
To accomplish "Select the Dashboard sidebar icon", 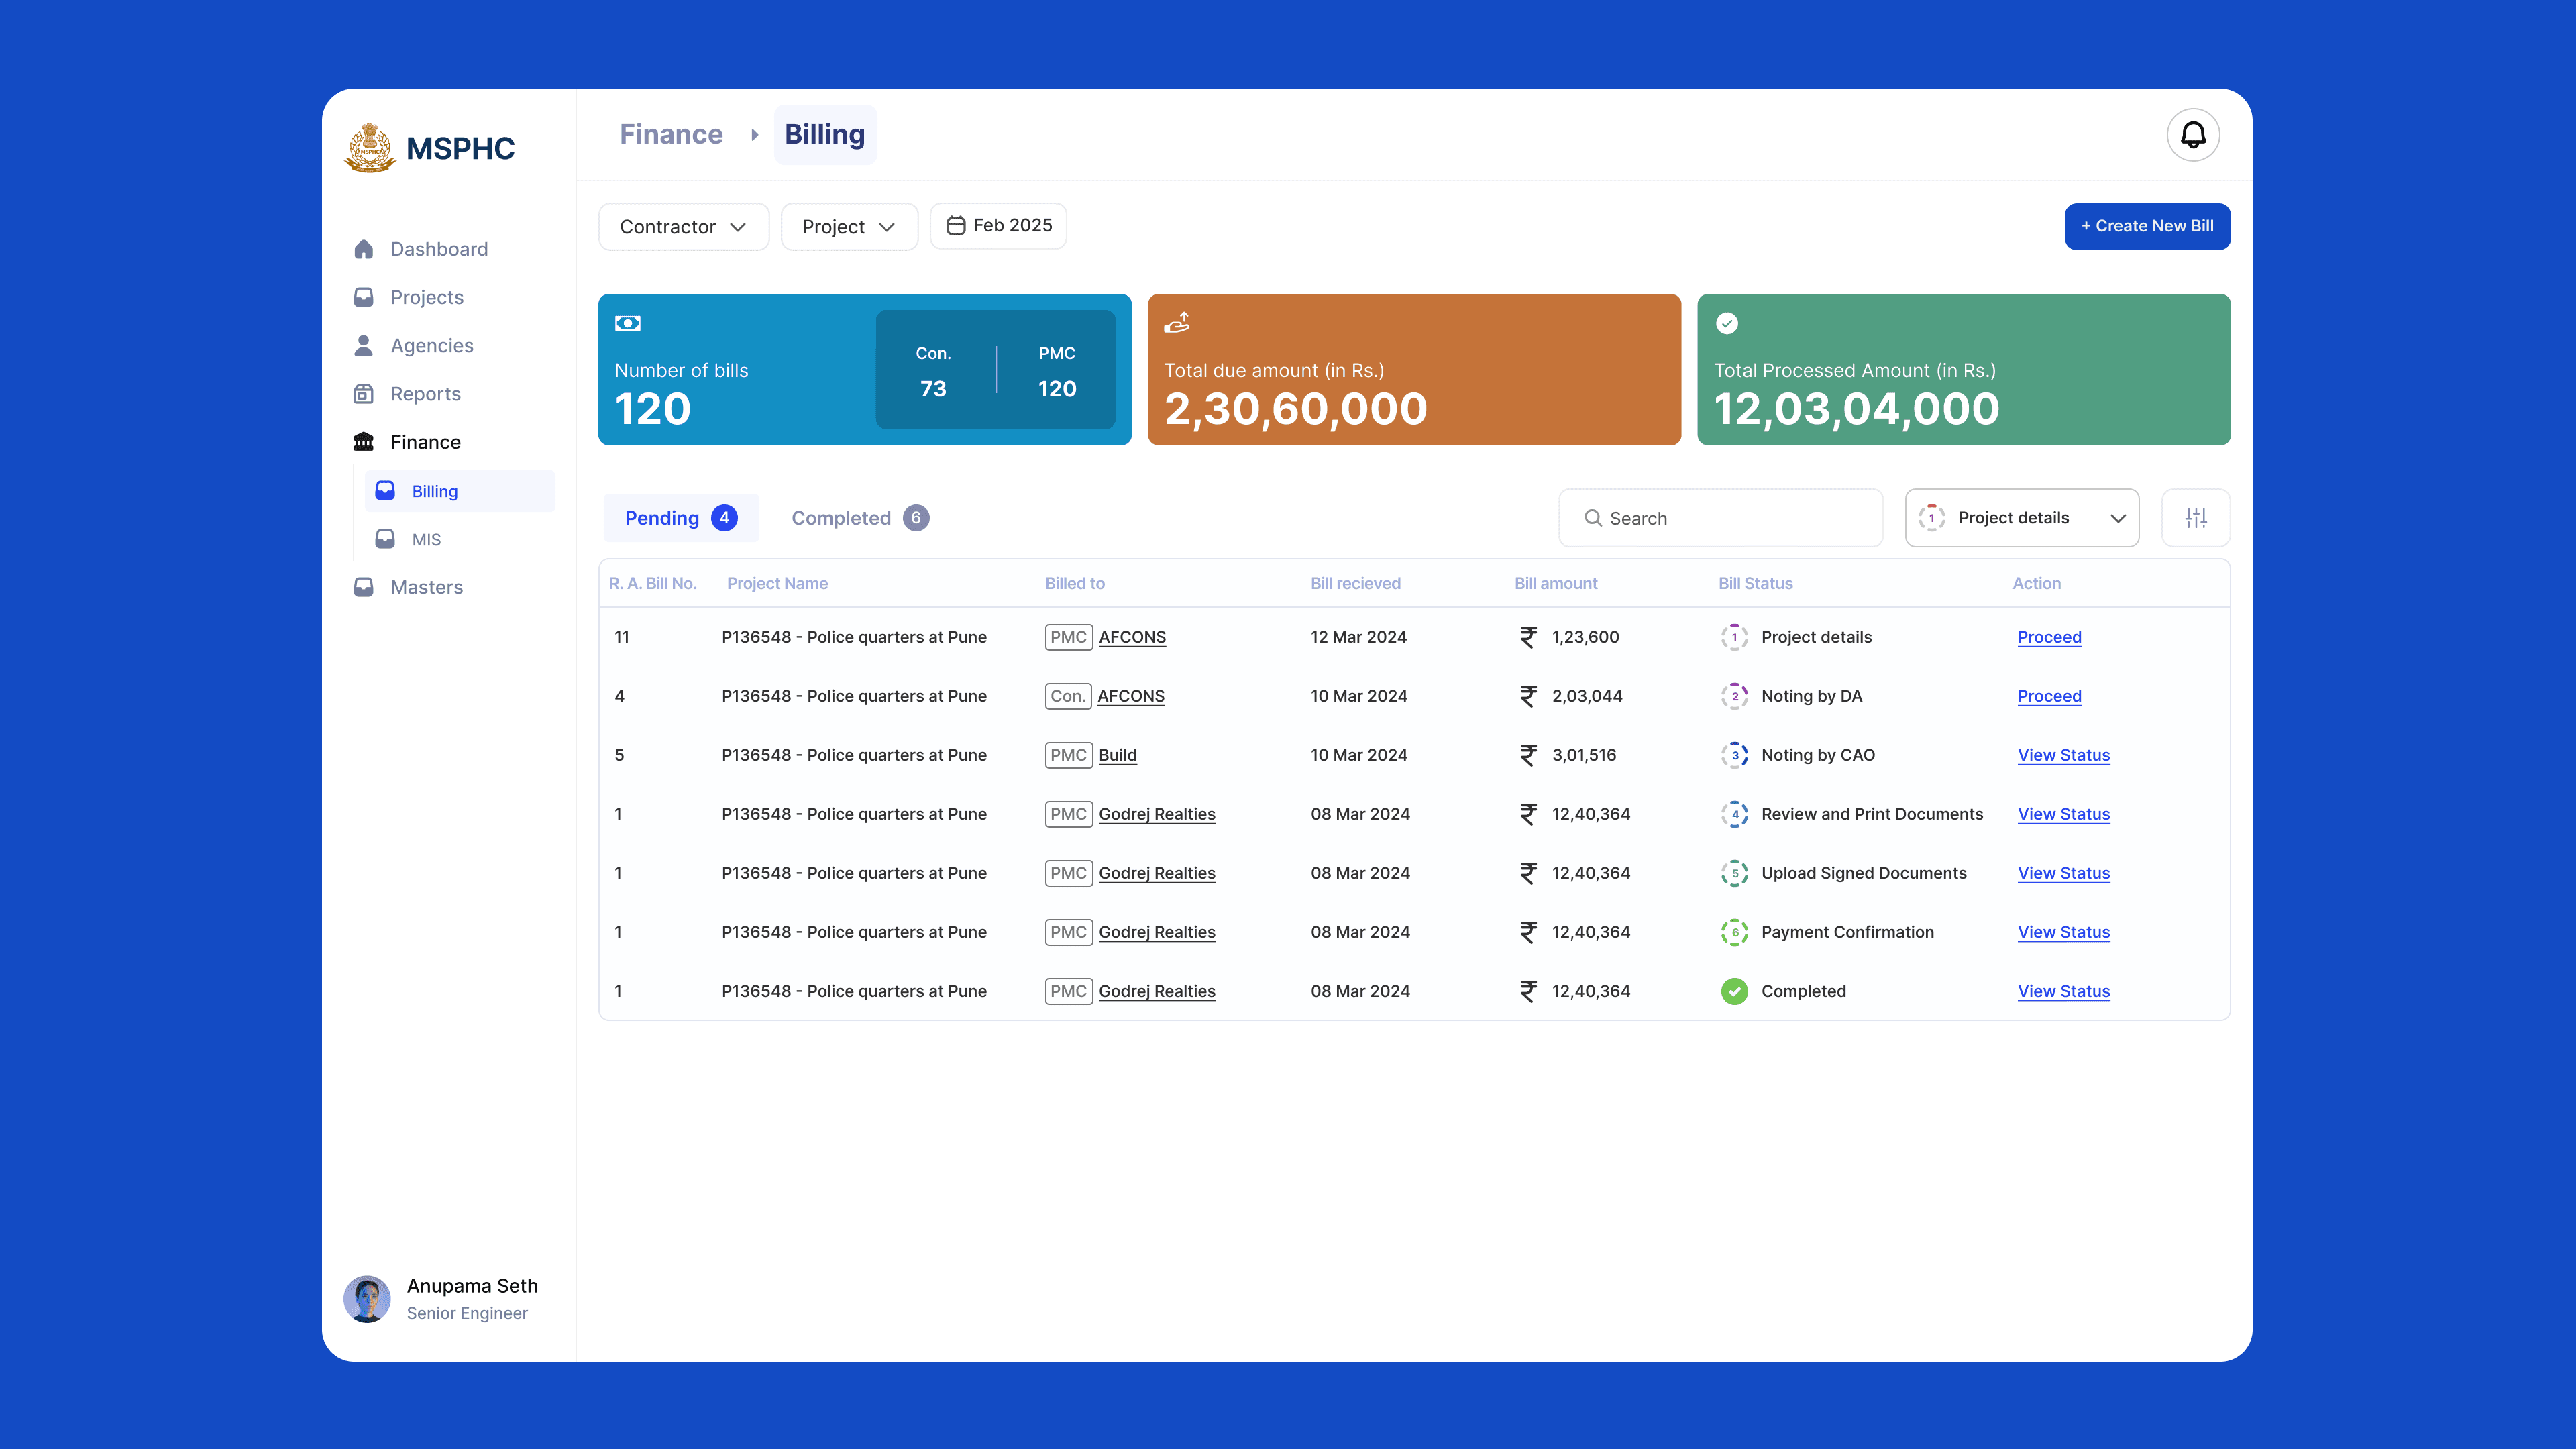I will click(364, 248).
